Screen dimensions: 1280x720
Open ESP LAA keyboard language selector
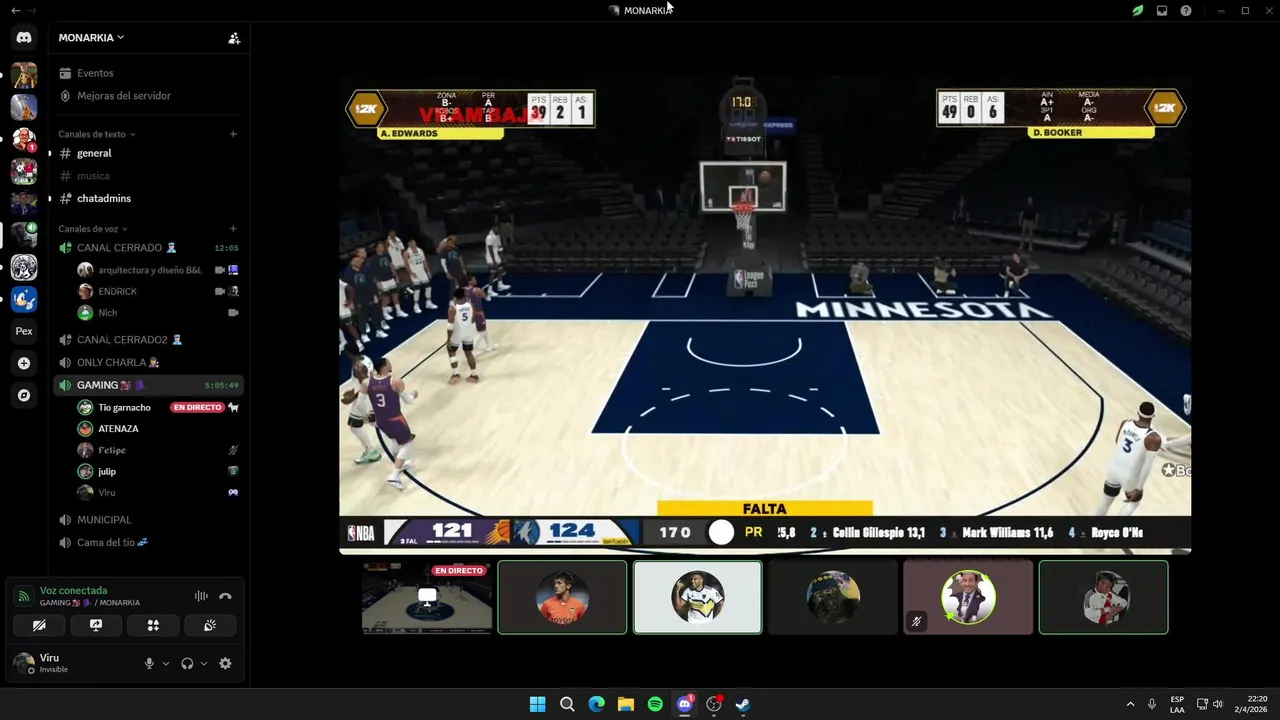click(1177, 704)
